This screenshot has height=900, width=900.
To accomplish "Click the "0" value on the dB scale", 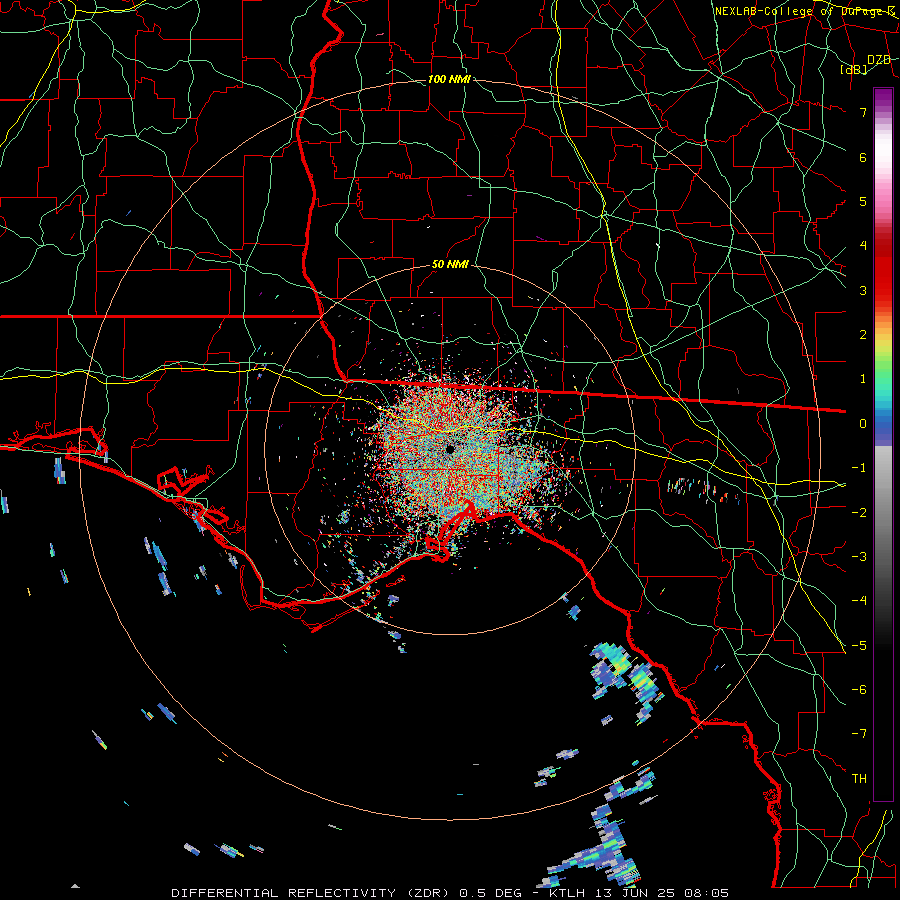I will point(863,424).
